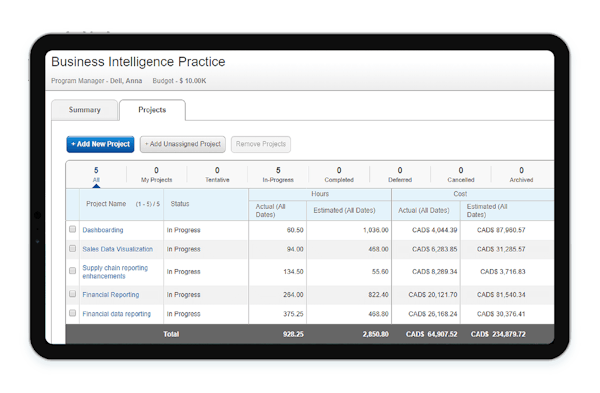The height and width of the screenshot is (393, 600).
Task: Click Financial data reporting estimated 468.80
Action: tap(378, 314)
